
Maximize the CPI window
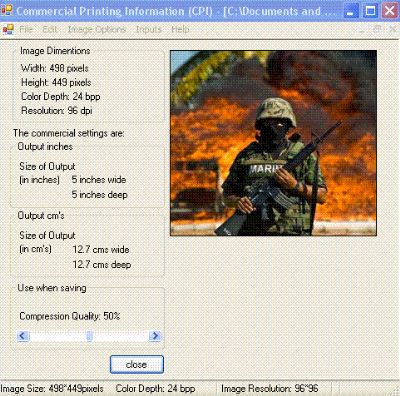point(370,11)
